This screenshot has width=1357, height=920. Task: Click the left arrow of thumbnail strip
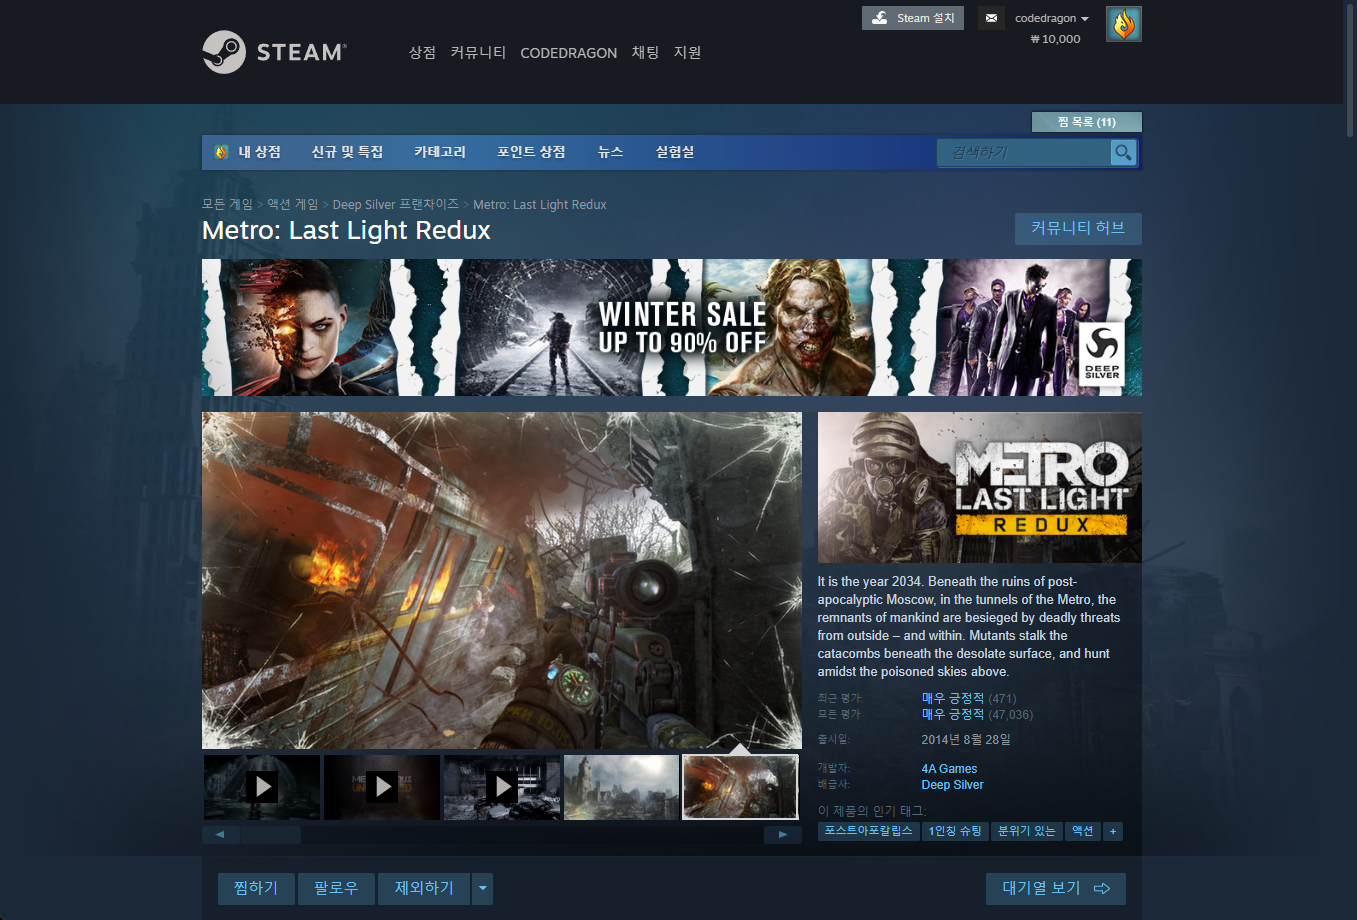pyautogui.click(x=220, y=834)
